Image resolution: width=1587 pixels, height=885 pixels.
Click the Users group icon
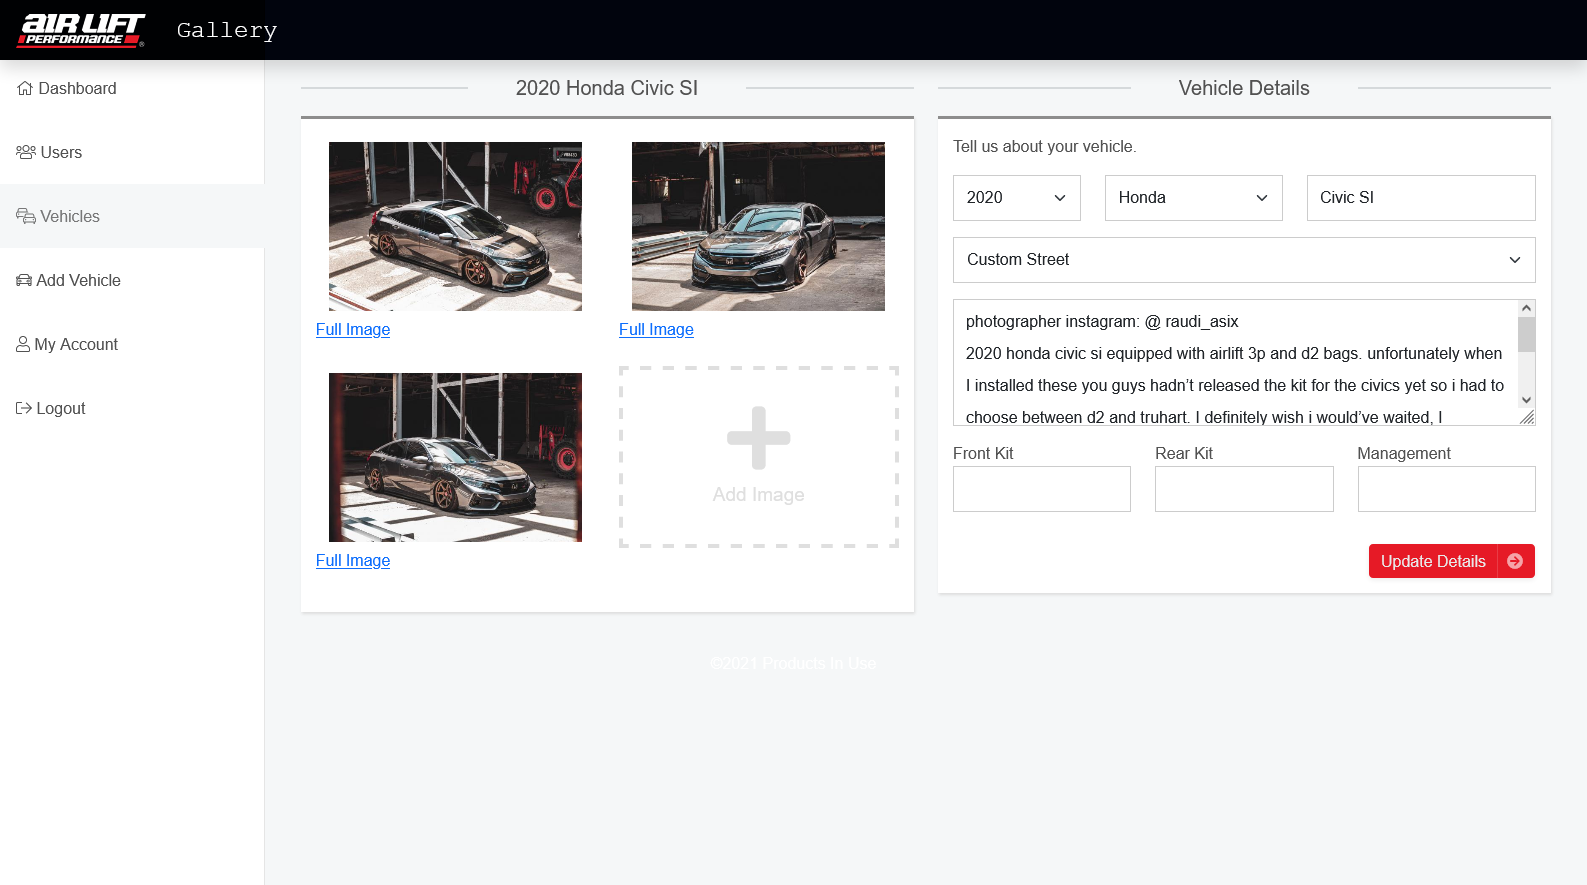point(26,152)
